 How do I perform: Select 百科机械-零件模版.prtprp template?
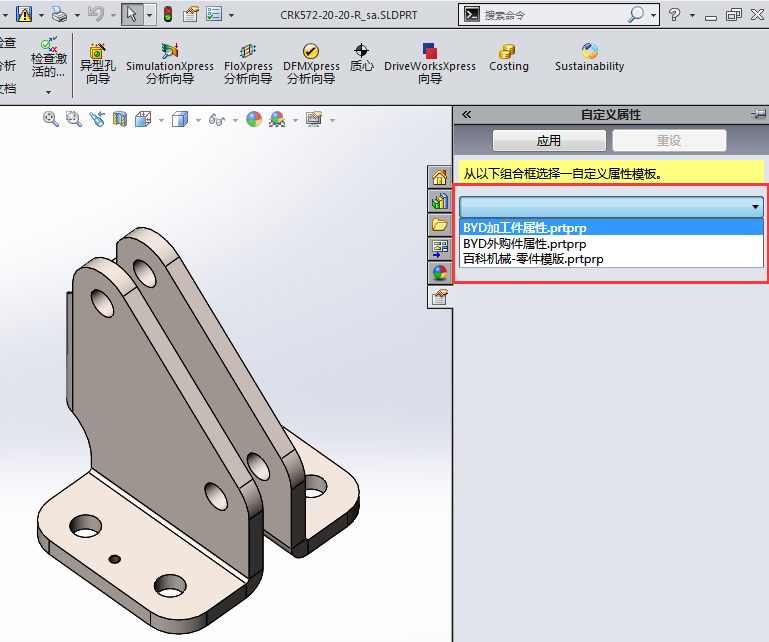click(x=611, y=259)
